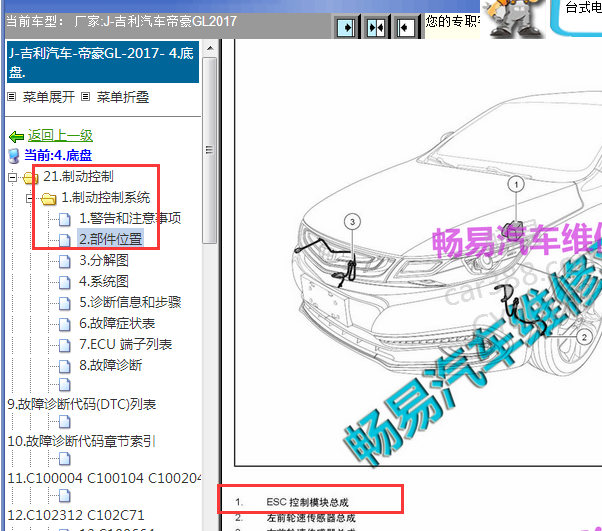Click the J-吉利汽车-帝豪GL-2017- 4.底盘 header
Viewport: 602px width, 531px height.
point(103,62)
